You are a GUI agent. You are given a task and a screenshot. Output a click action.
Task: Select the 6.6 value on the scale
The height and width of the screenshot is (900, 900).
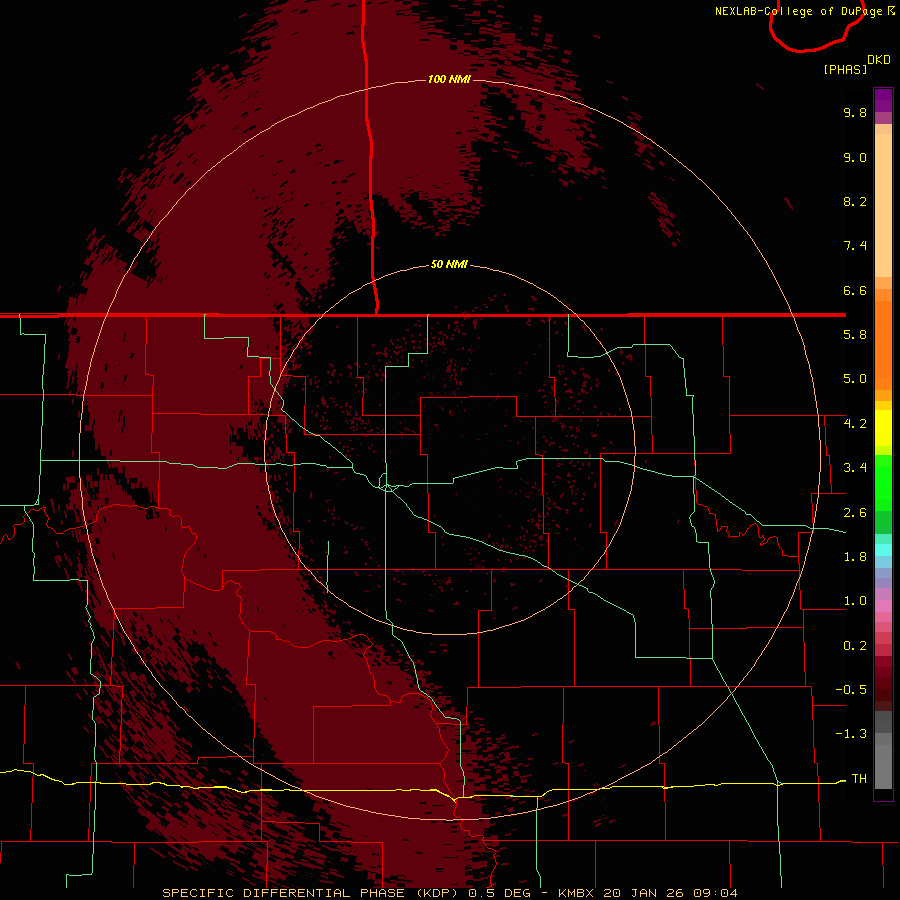[x=855, y=290]
